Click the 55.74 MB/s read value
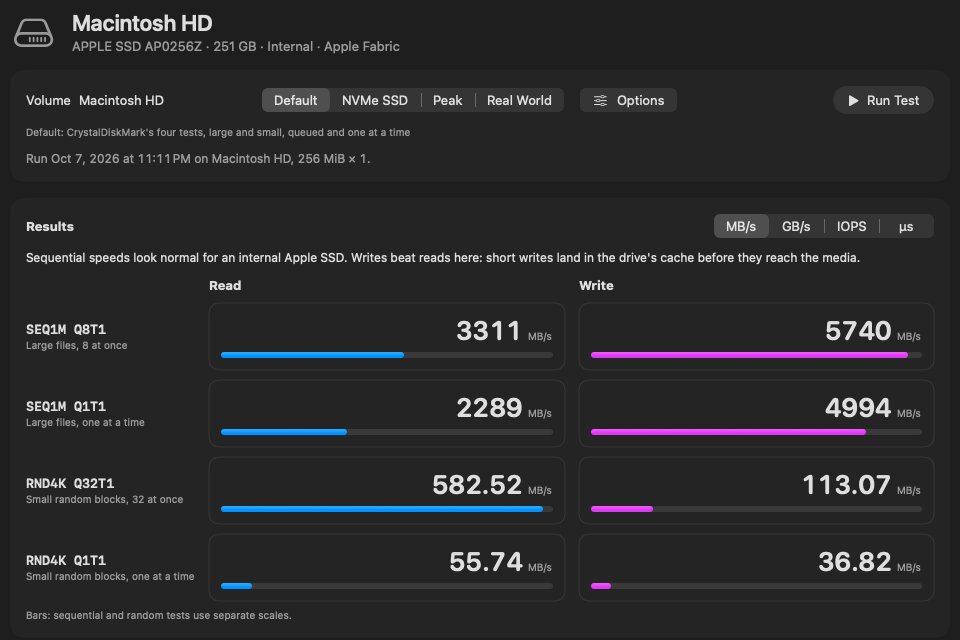The width and height of the screenshot is (960, 640). pyautogui.click(x=500, y=562)
